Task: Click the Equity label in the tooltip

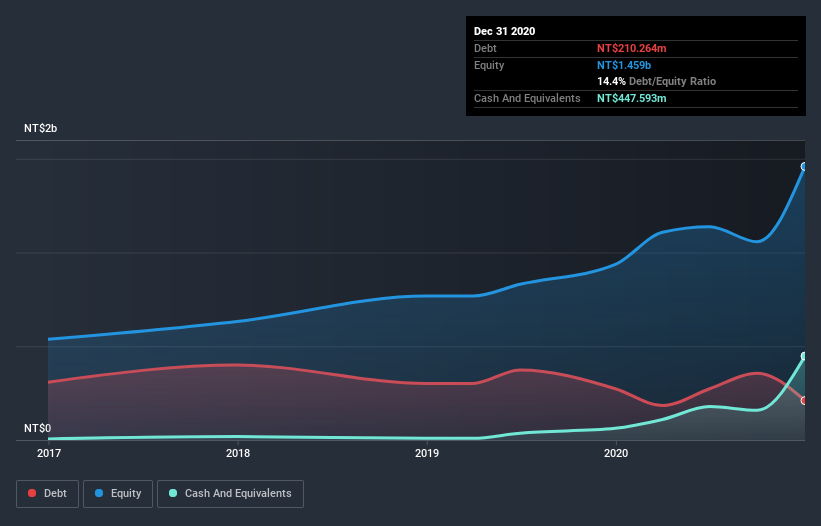Action: 489,65
